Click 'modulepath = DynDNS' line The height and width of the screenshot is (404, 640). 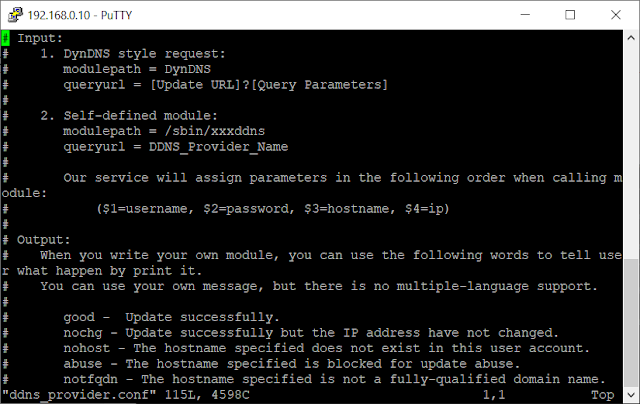(x=137, y=69)
